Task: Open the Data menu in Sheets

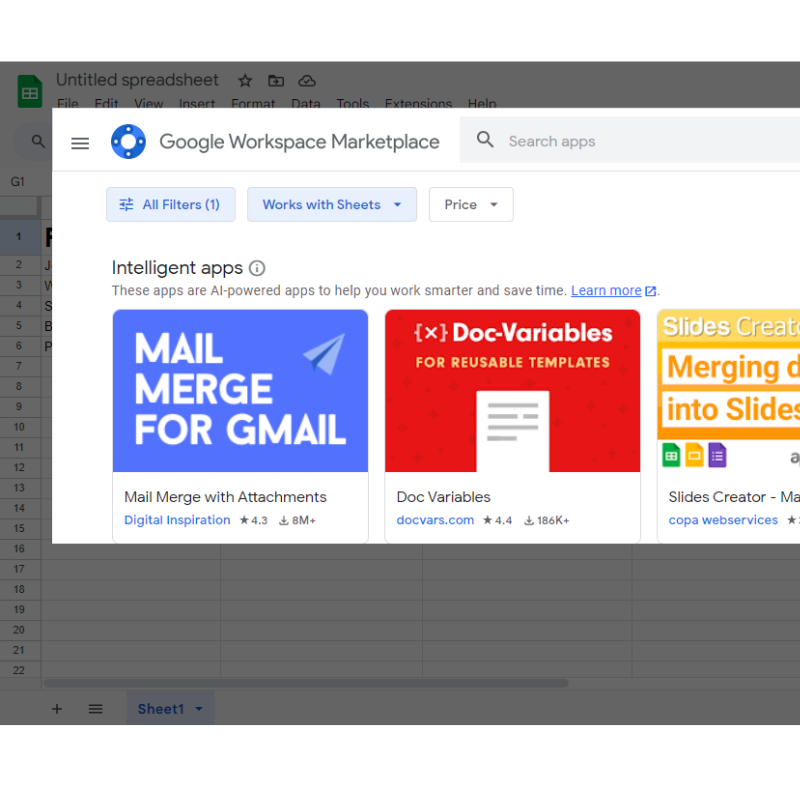Action: [306, 104]
